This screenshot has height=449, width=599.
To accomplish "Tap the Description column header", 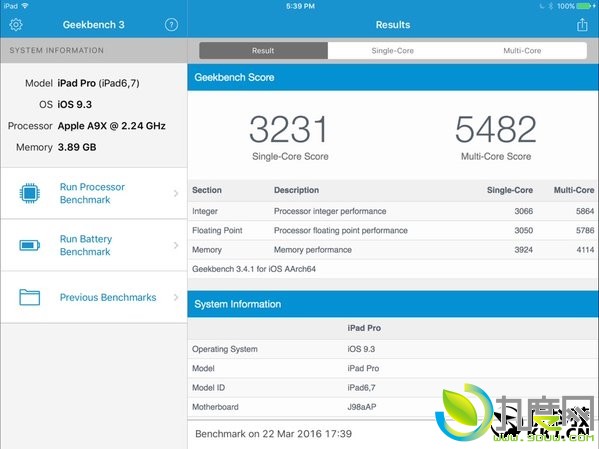I will point(296,190).
